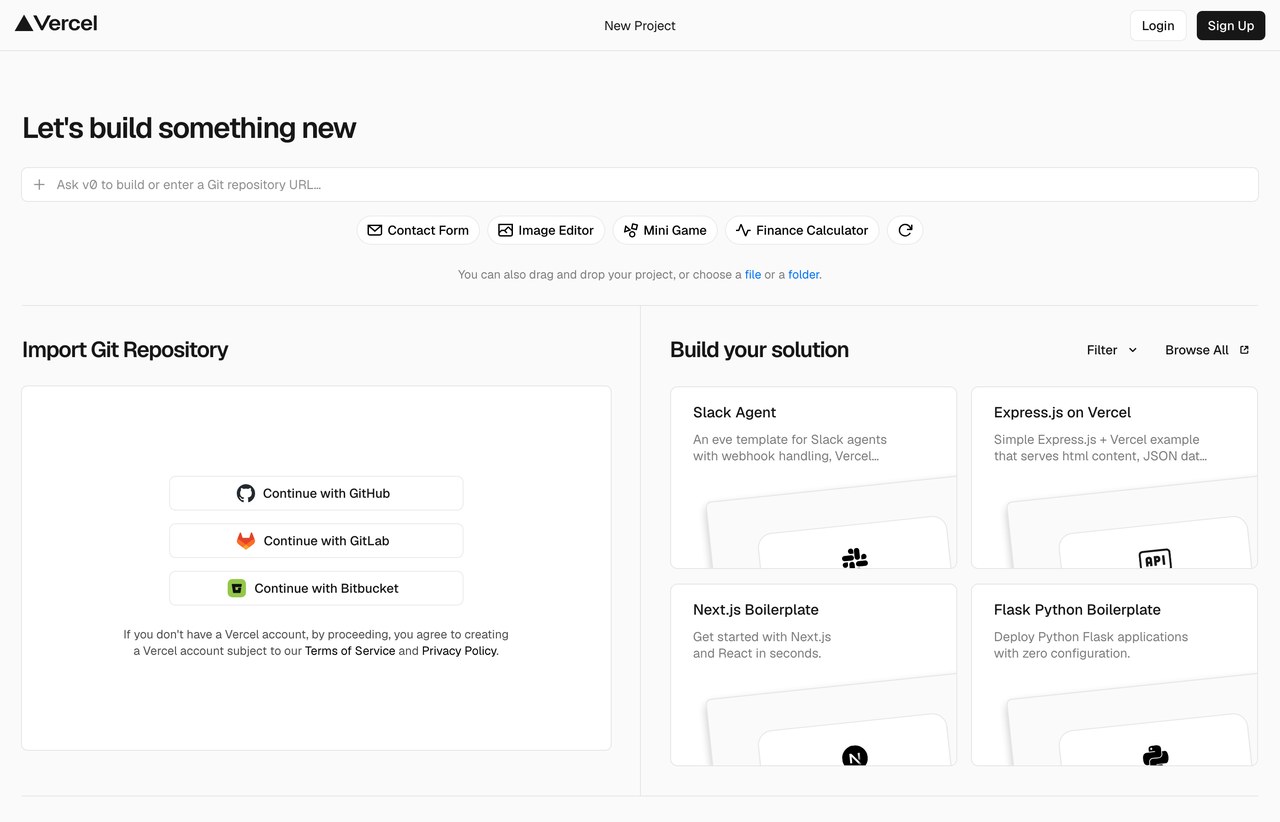Click the Next.js logo in the template preview
This screenshot has height=822, width=1280.
855,756
